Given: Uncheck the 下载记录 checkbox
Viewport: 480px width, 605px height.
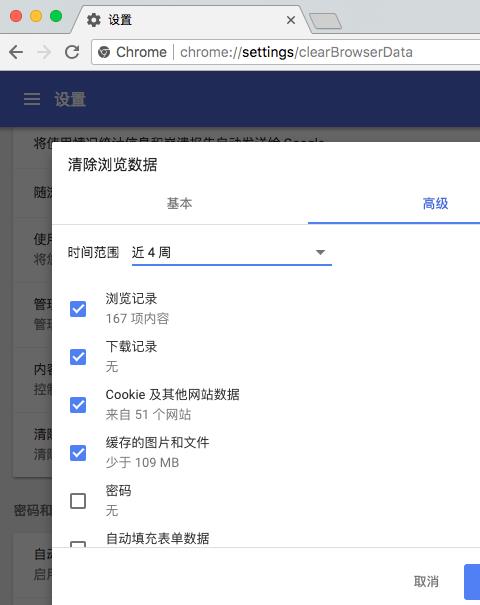Looking at the screenshot, I should (x=78, y=357).
